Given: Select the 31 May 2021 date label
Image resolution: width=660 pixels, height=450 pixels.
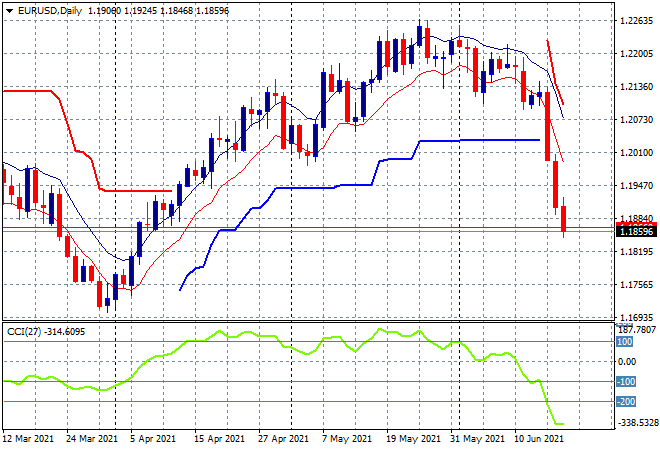Looking at the screenshot, I should pos(477,439).
